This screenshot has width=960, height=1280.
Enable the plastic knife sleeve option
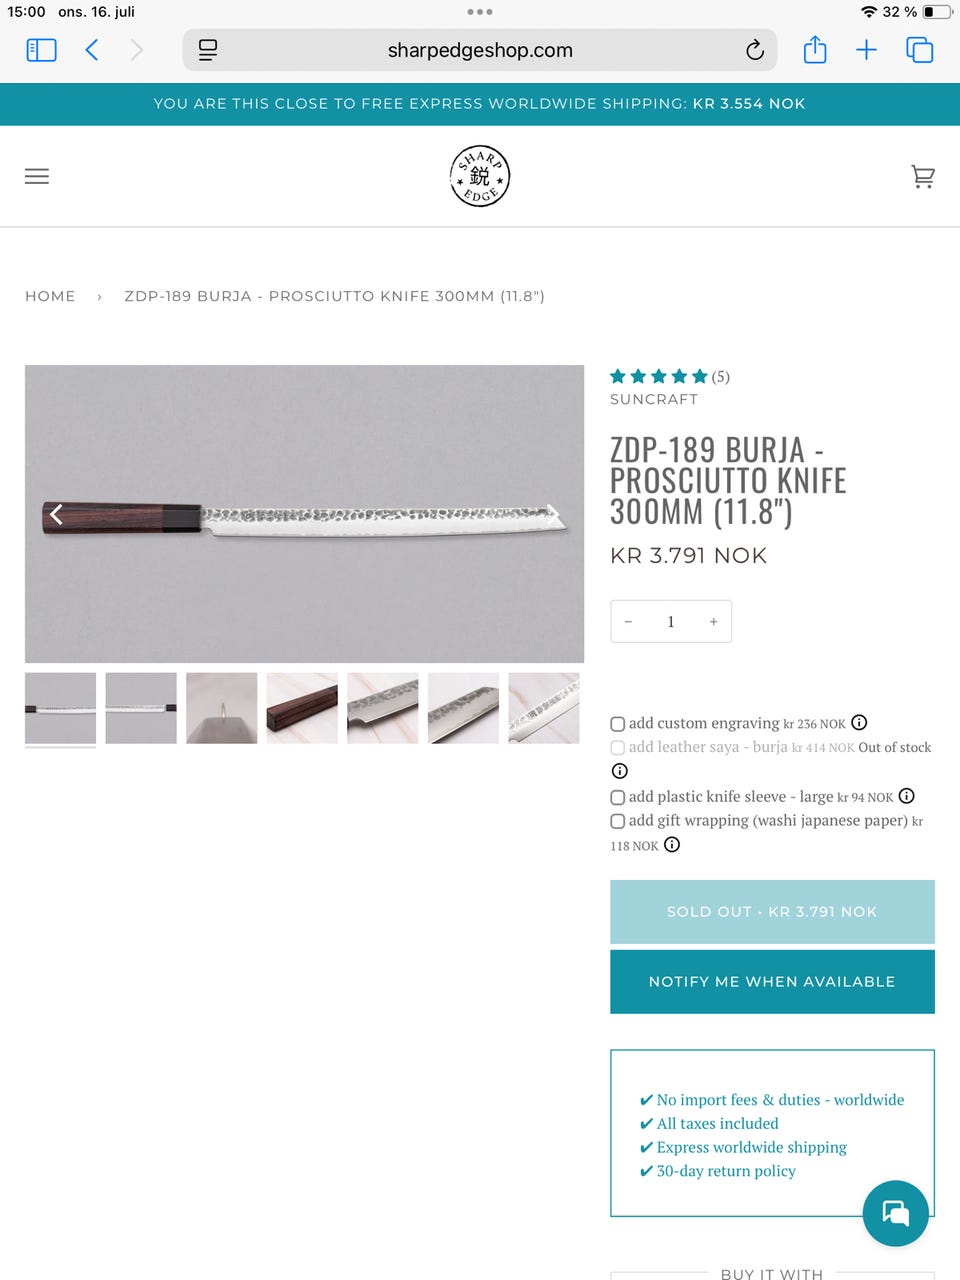pos(618,798)
